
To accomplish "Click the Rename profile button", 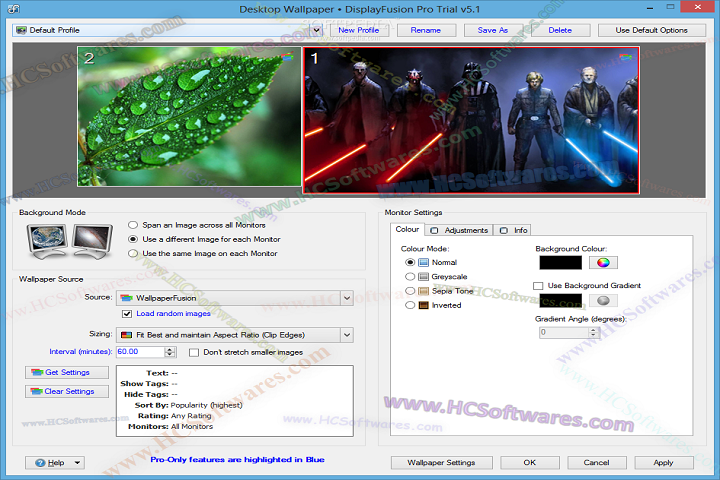I will tap(426, 30).
